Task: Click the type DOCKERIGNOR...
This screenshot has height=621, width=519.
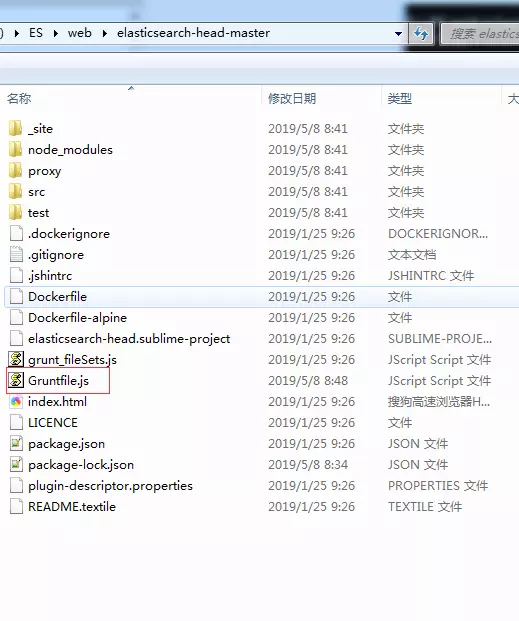Action: 438,234
